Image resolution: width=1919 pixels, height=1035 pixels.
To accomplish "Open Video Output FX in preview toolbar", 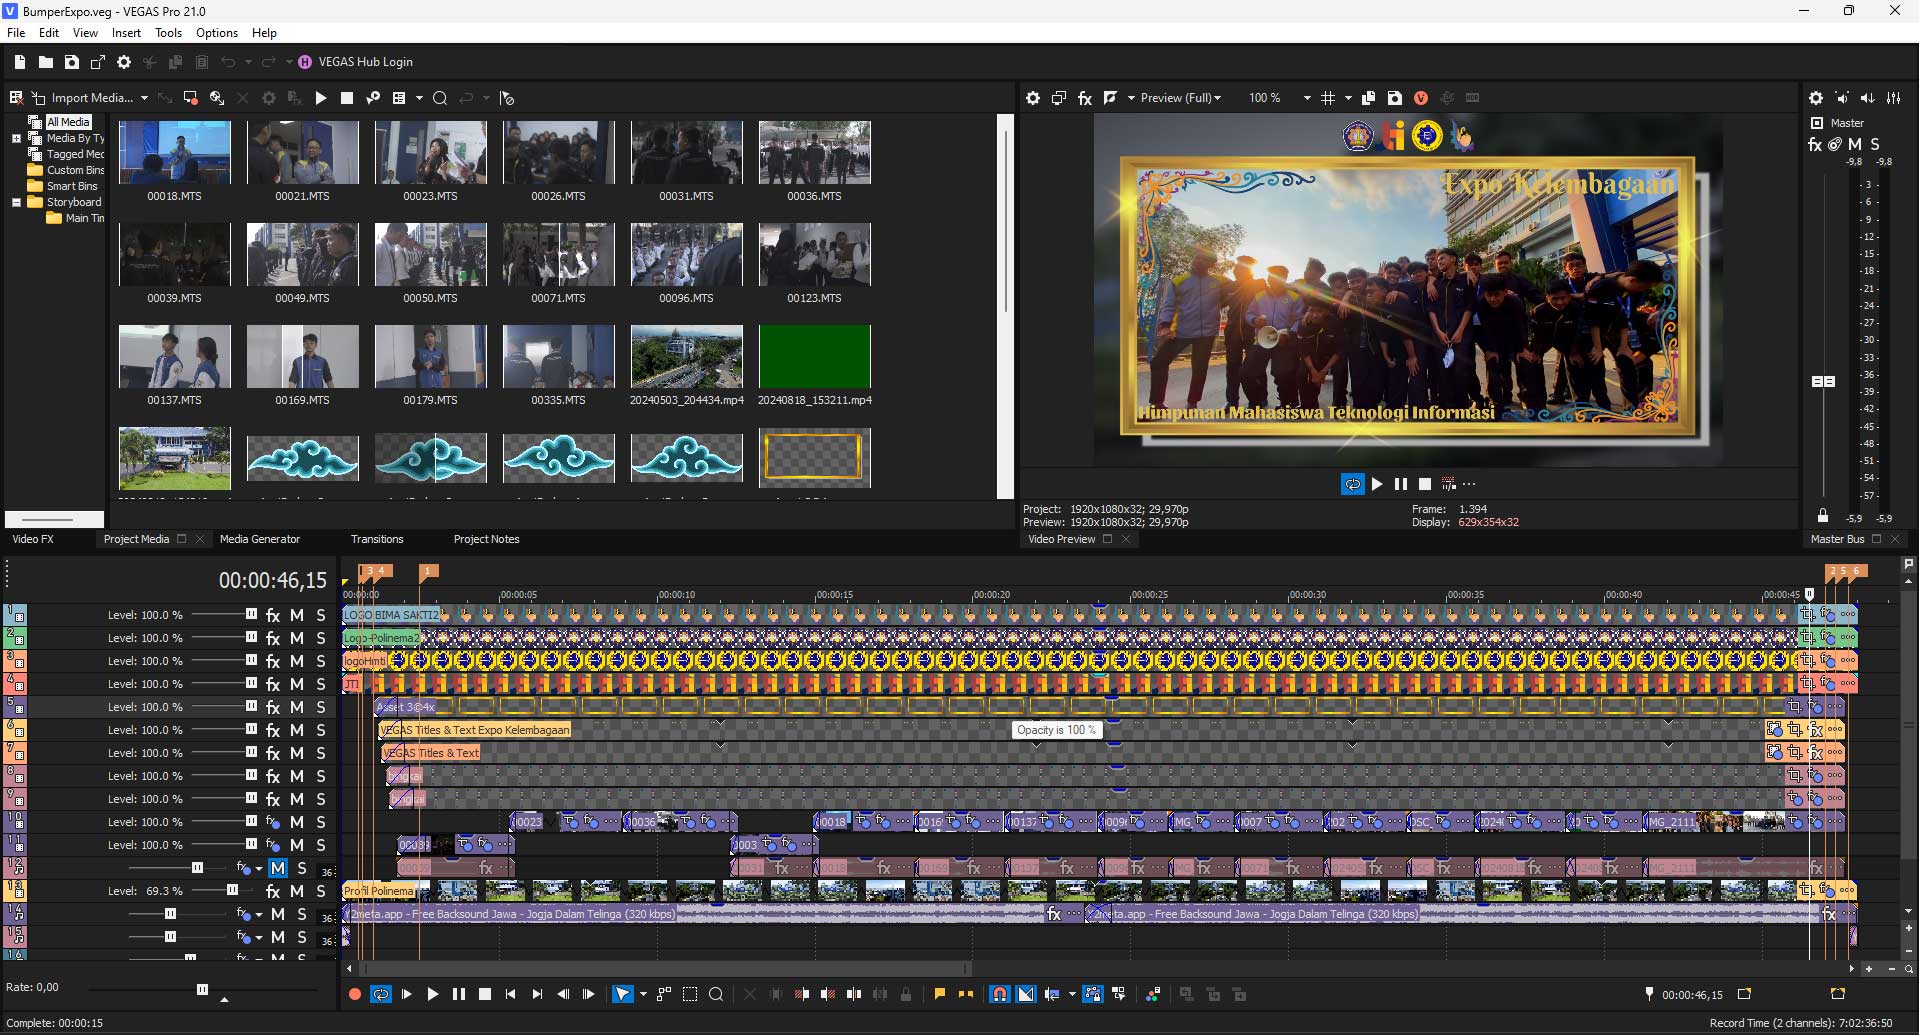I will click(1084, 98).
